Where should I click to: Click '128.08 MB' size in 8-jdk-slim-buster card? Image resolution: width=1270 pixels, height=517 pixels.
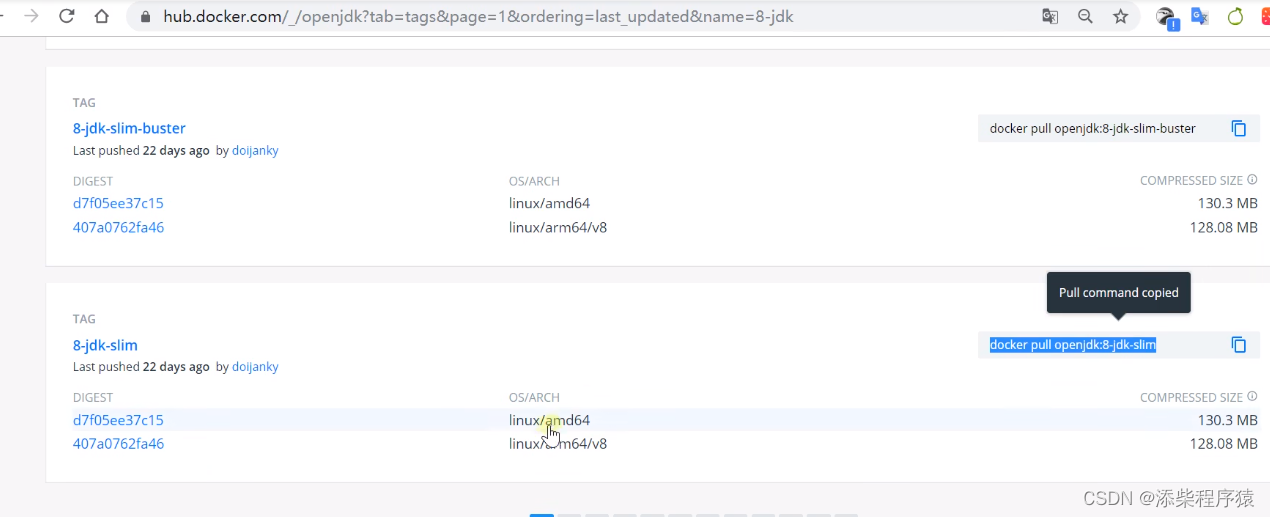[1223, 227]
